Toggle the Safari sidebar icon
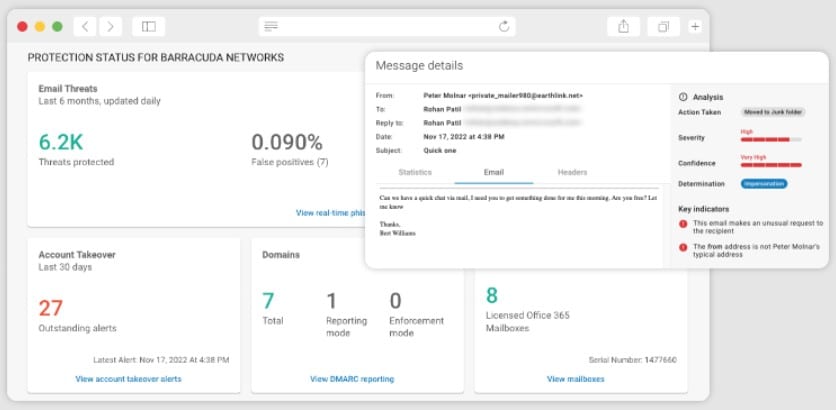836x410 pixels. 149,27
